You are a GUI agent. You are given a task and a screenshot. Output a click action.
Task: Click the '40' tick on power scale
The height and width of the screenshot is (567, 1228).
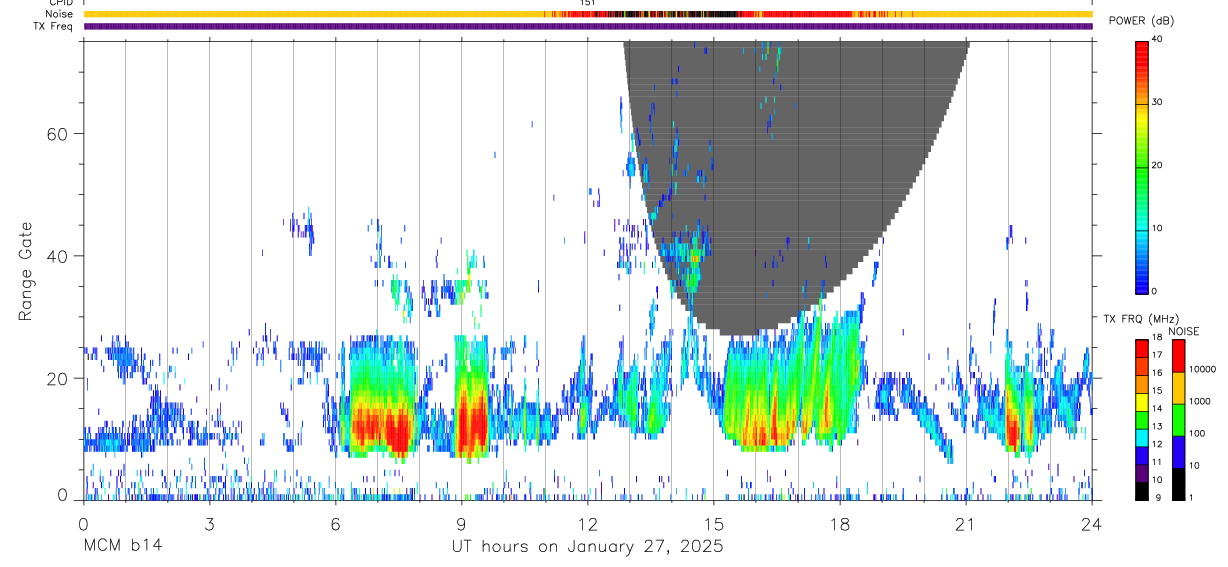tap(1158, 39)
